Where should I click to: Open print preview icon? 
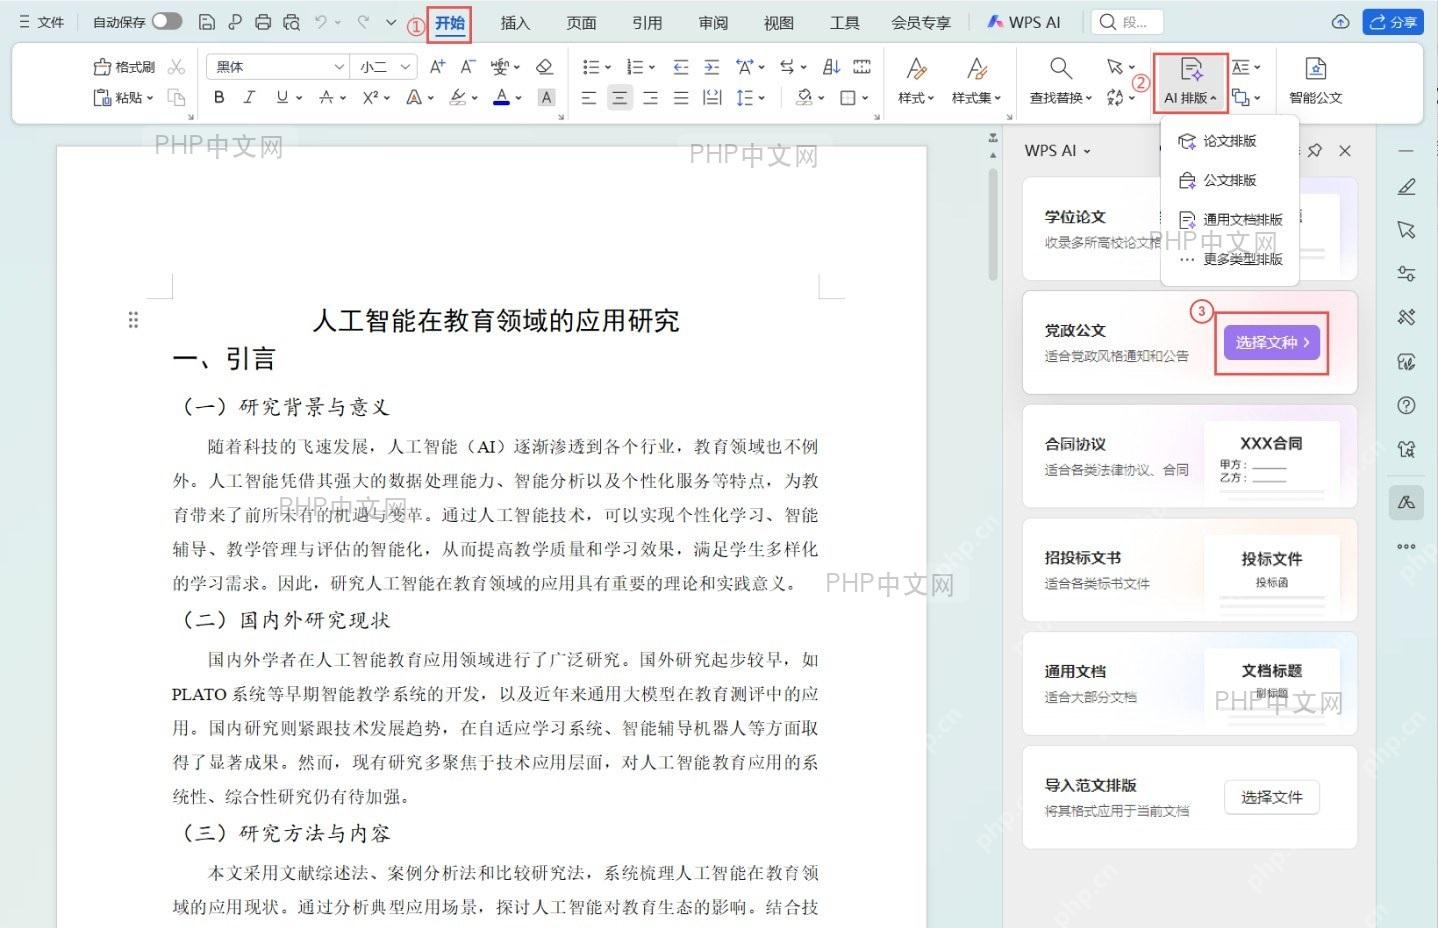coord(291,21)
